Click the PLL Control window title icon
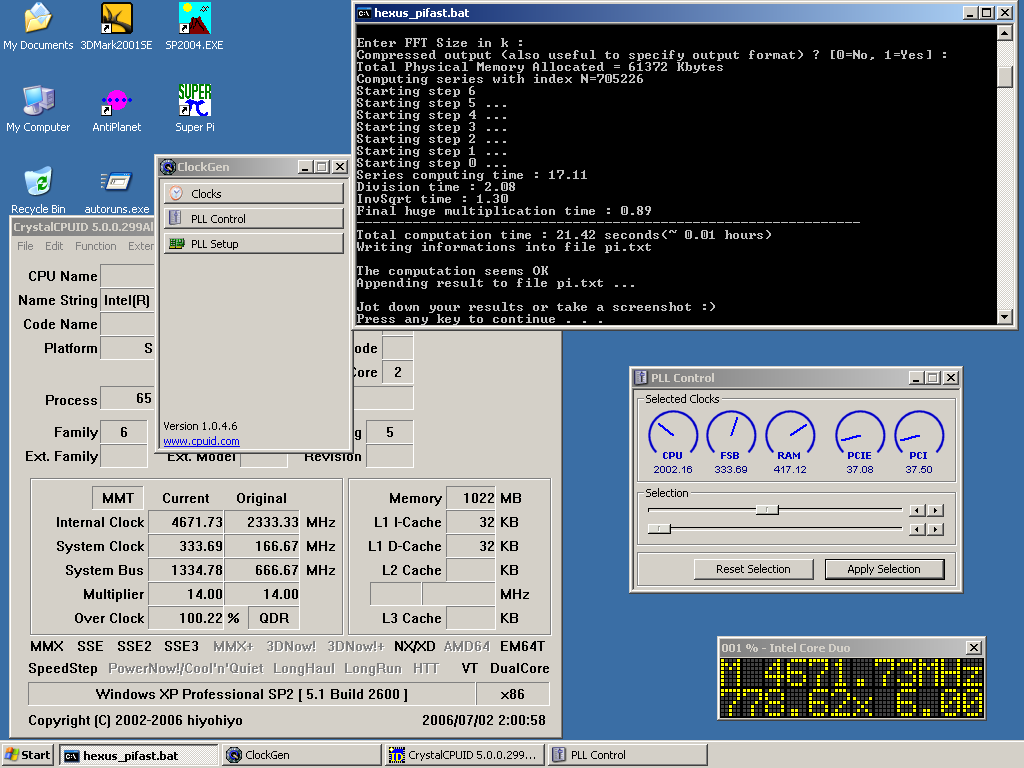Screen dimensions: 1024x768 tap(642, 377)
